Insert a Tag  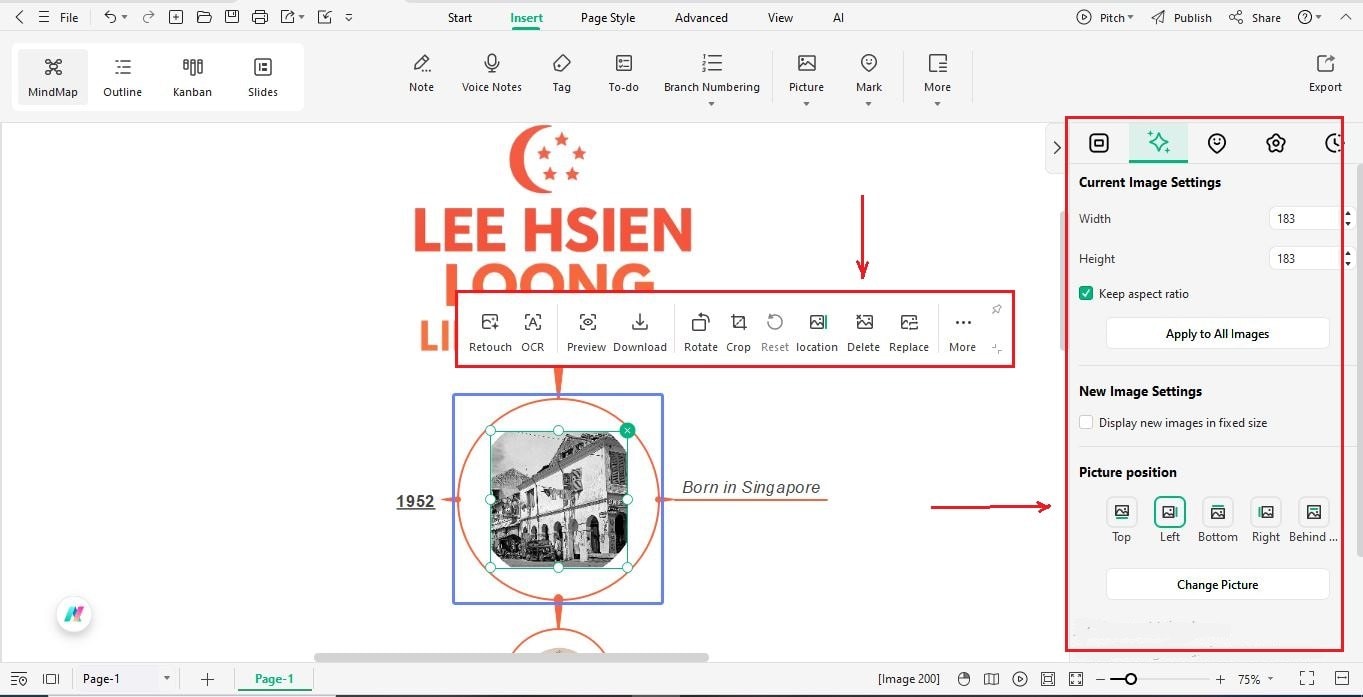coord(562,74)
